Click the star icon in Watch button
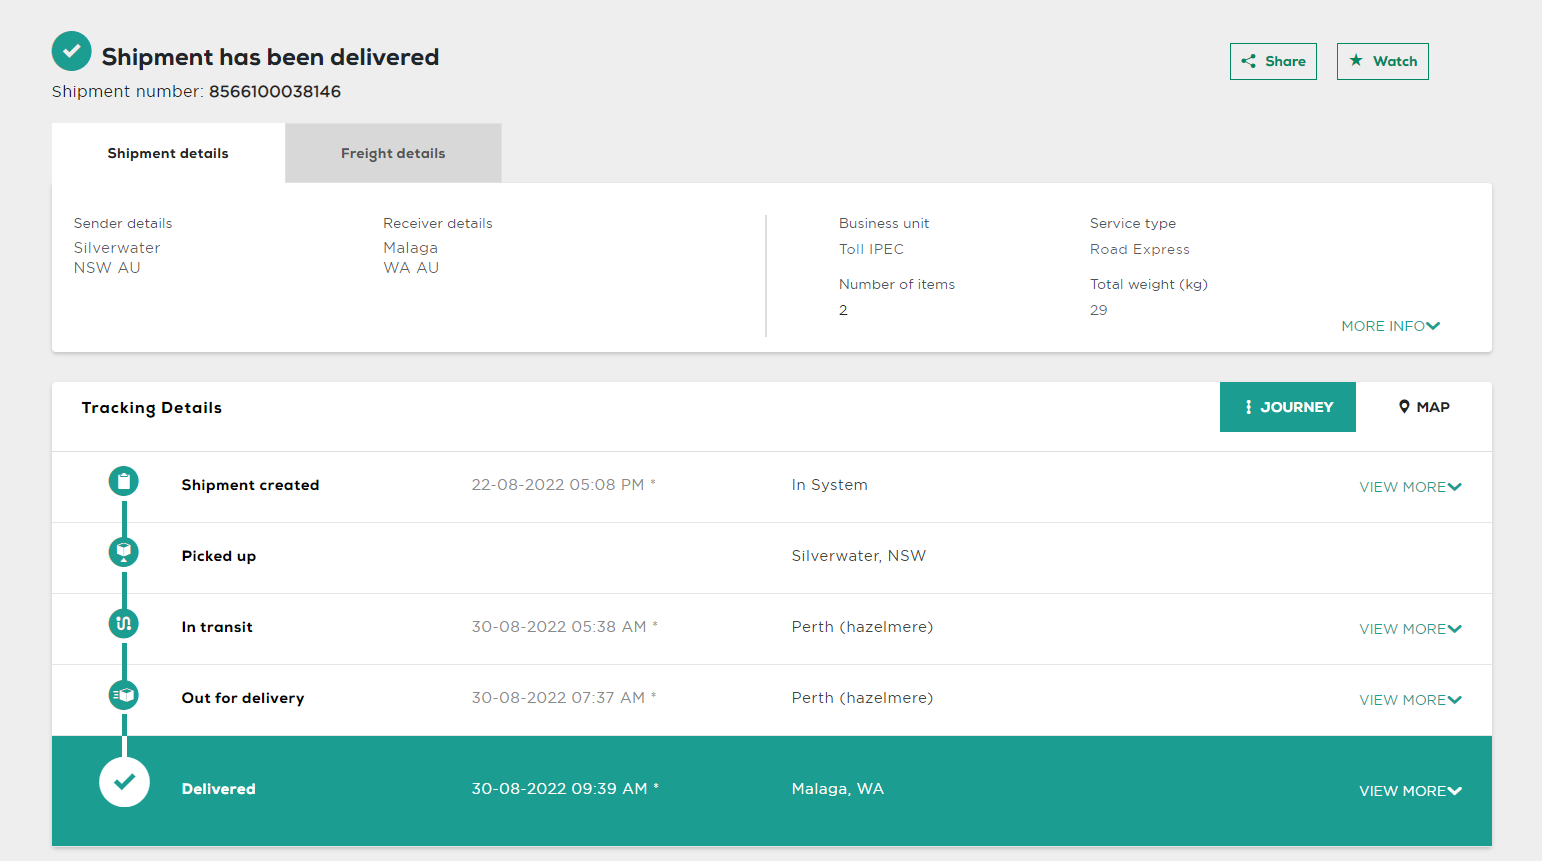This screenshot has width=1542, height=861. (1356, 61)
